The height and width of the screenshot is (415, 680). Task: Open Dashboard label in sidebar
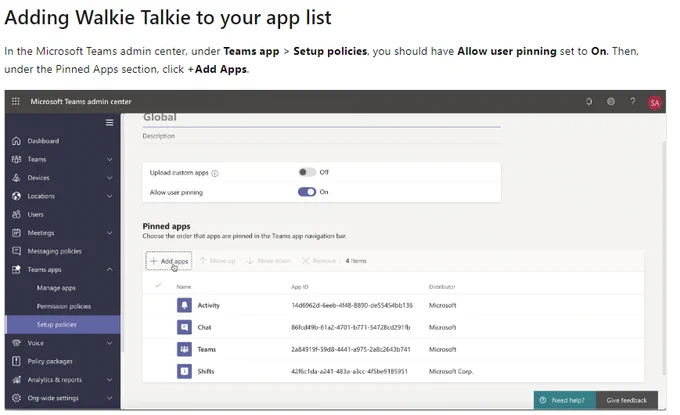(43, 141)
